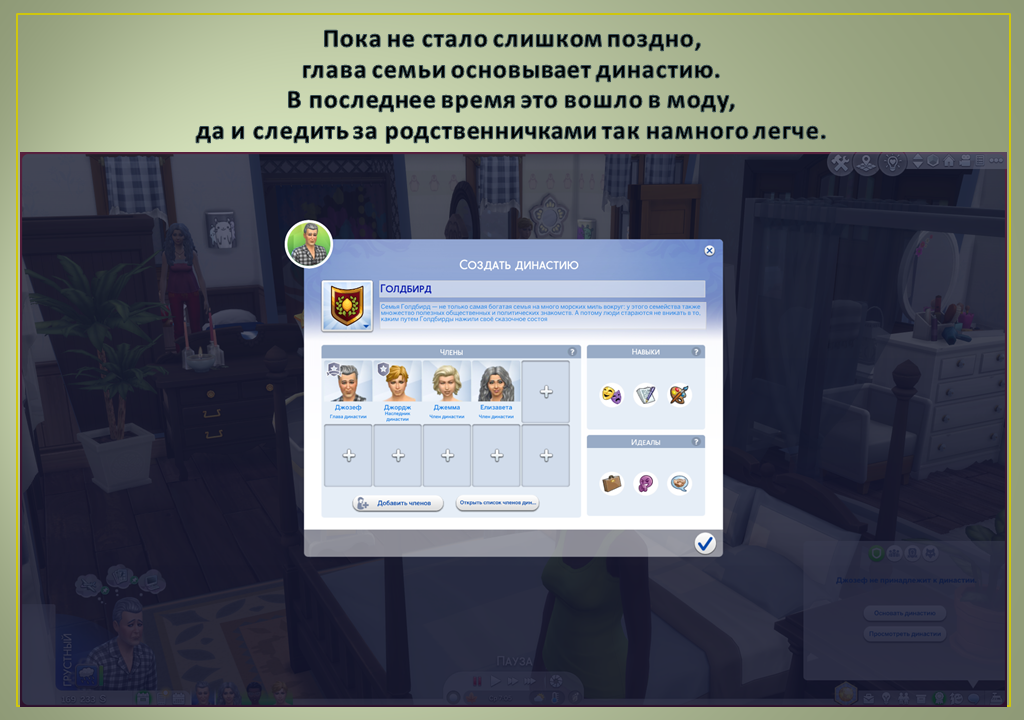1024x720 pixels.
Task: Open the three-dots options menu
Action: (x=996, y=160)
